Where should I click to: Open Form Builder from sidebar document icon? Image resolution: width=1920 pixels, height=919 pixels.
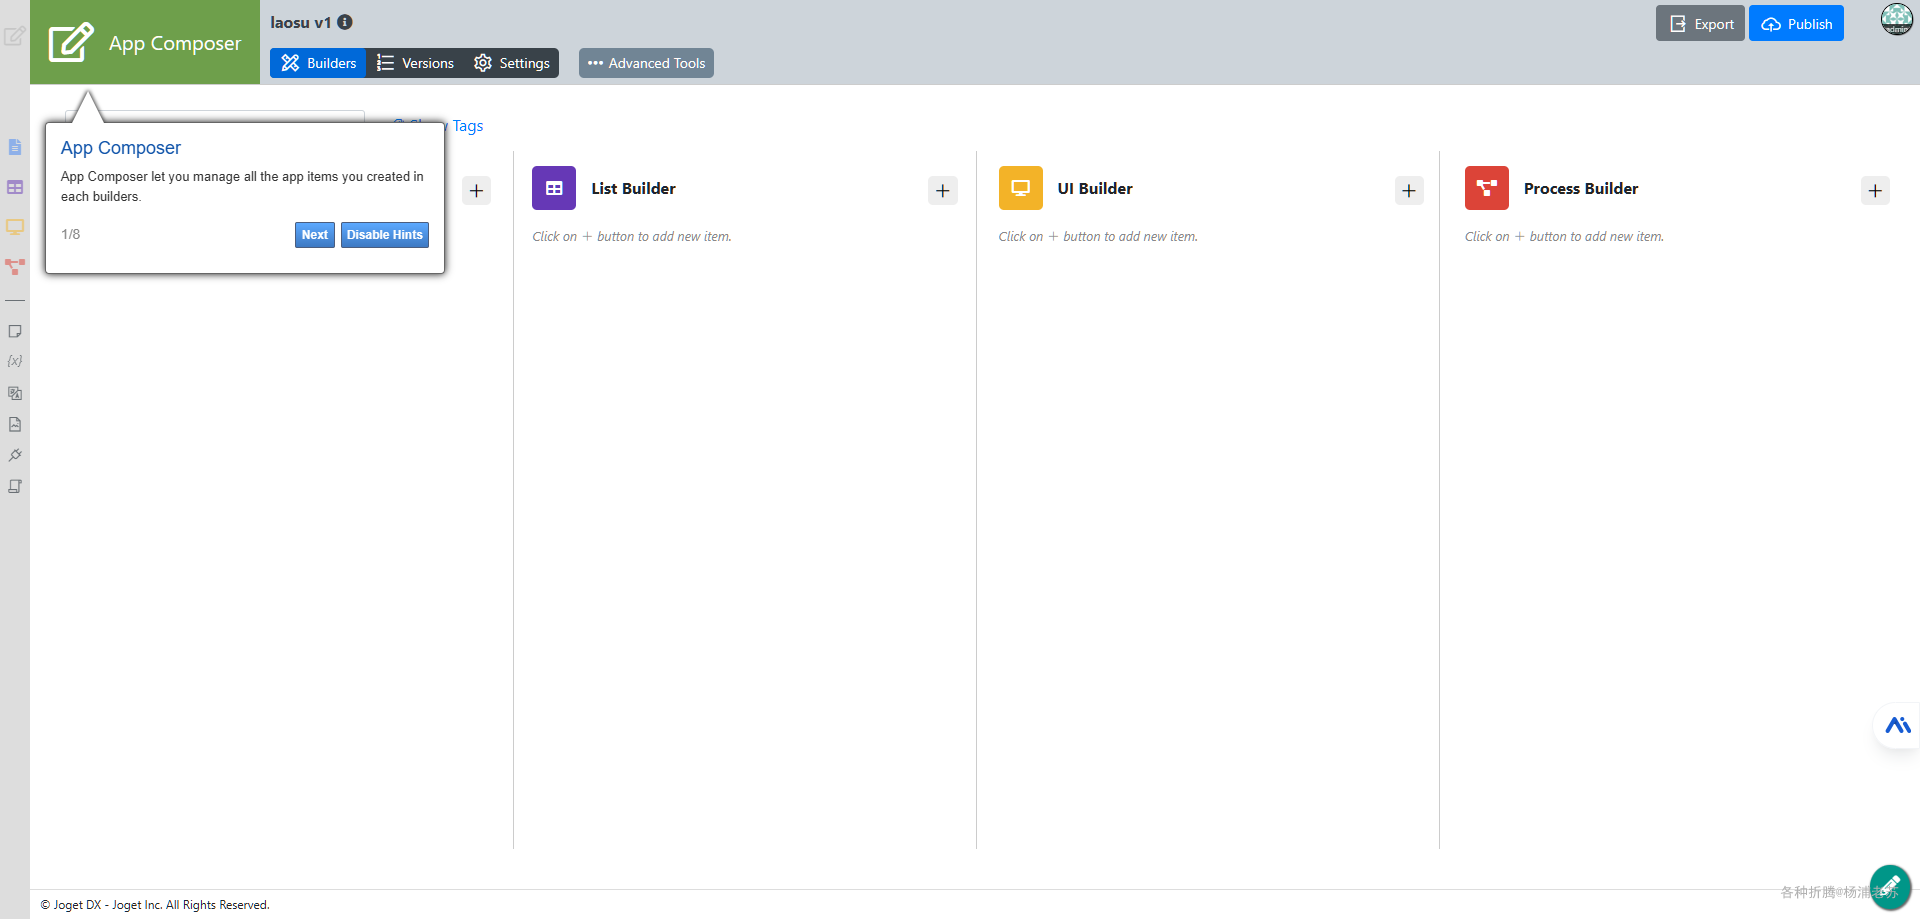15,147
